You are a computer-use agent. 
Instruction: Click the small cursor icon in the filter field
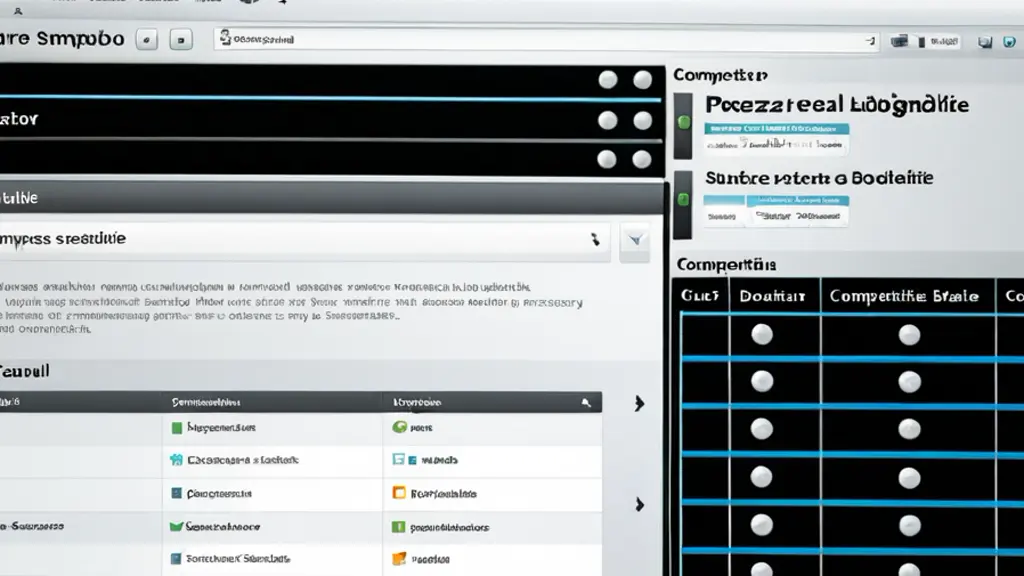pyautogui.click(x=595, y=239)
